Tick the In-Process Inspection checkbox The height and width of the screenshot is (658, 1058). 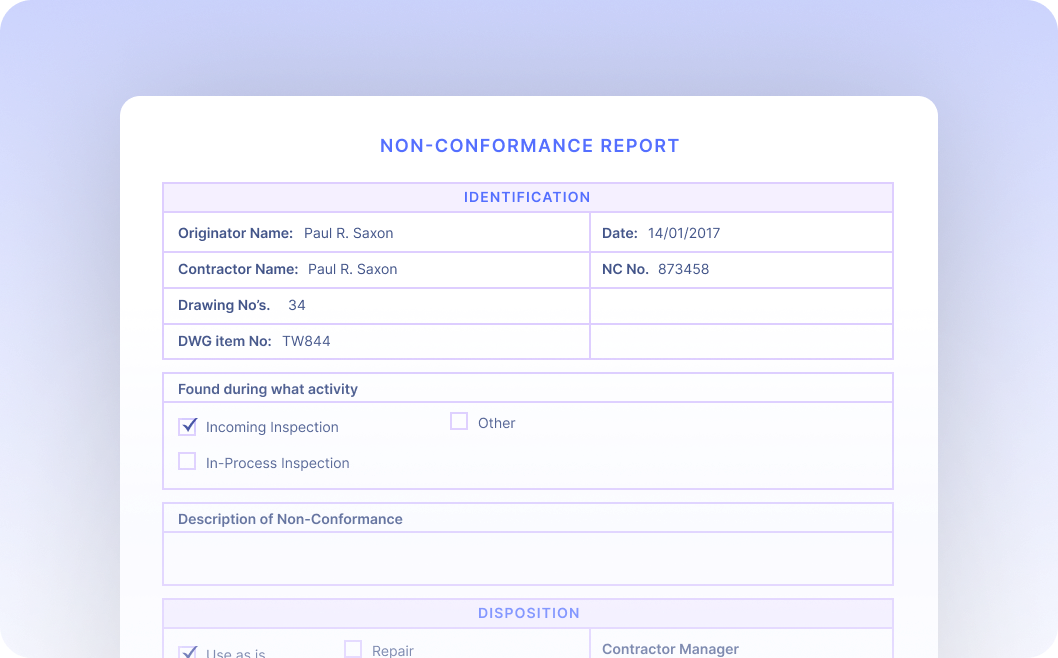[187, 461]
